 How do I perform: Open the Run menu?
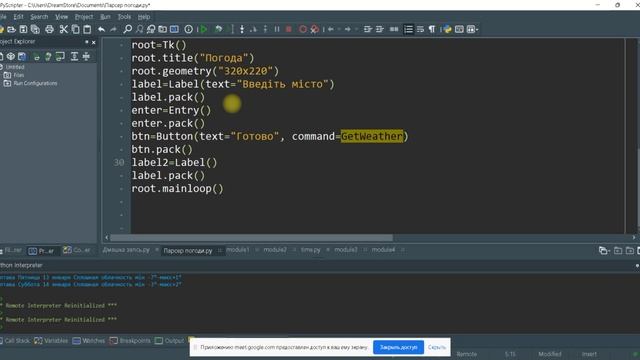pos(105,17)
